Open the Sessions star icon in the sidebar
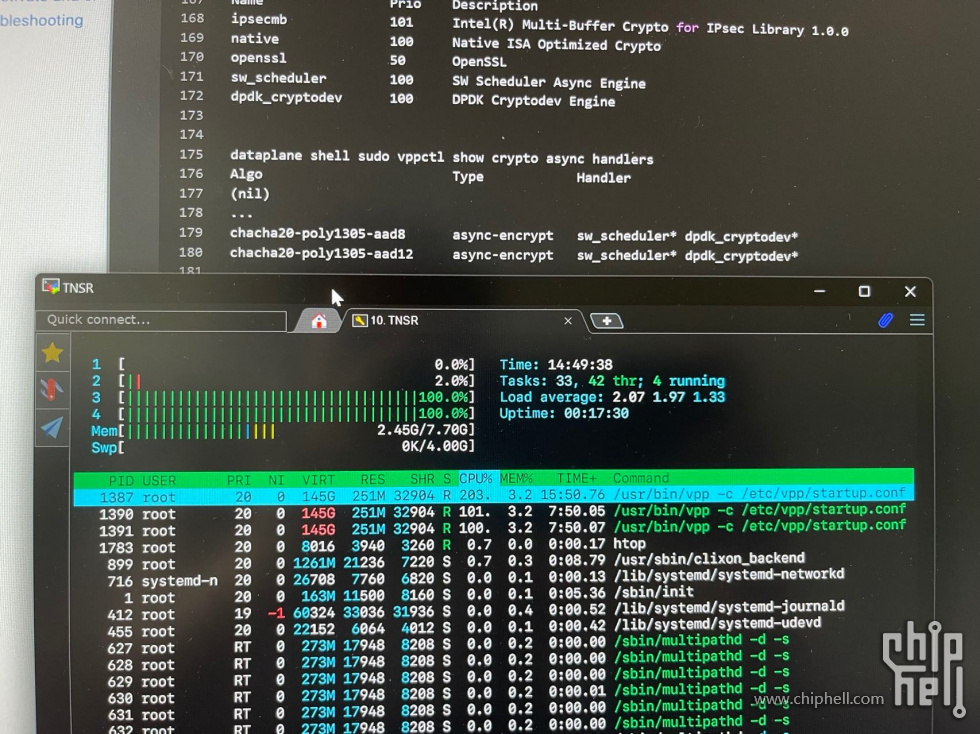 tap(52, 353)
